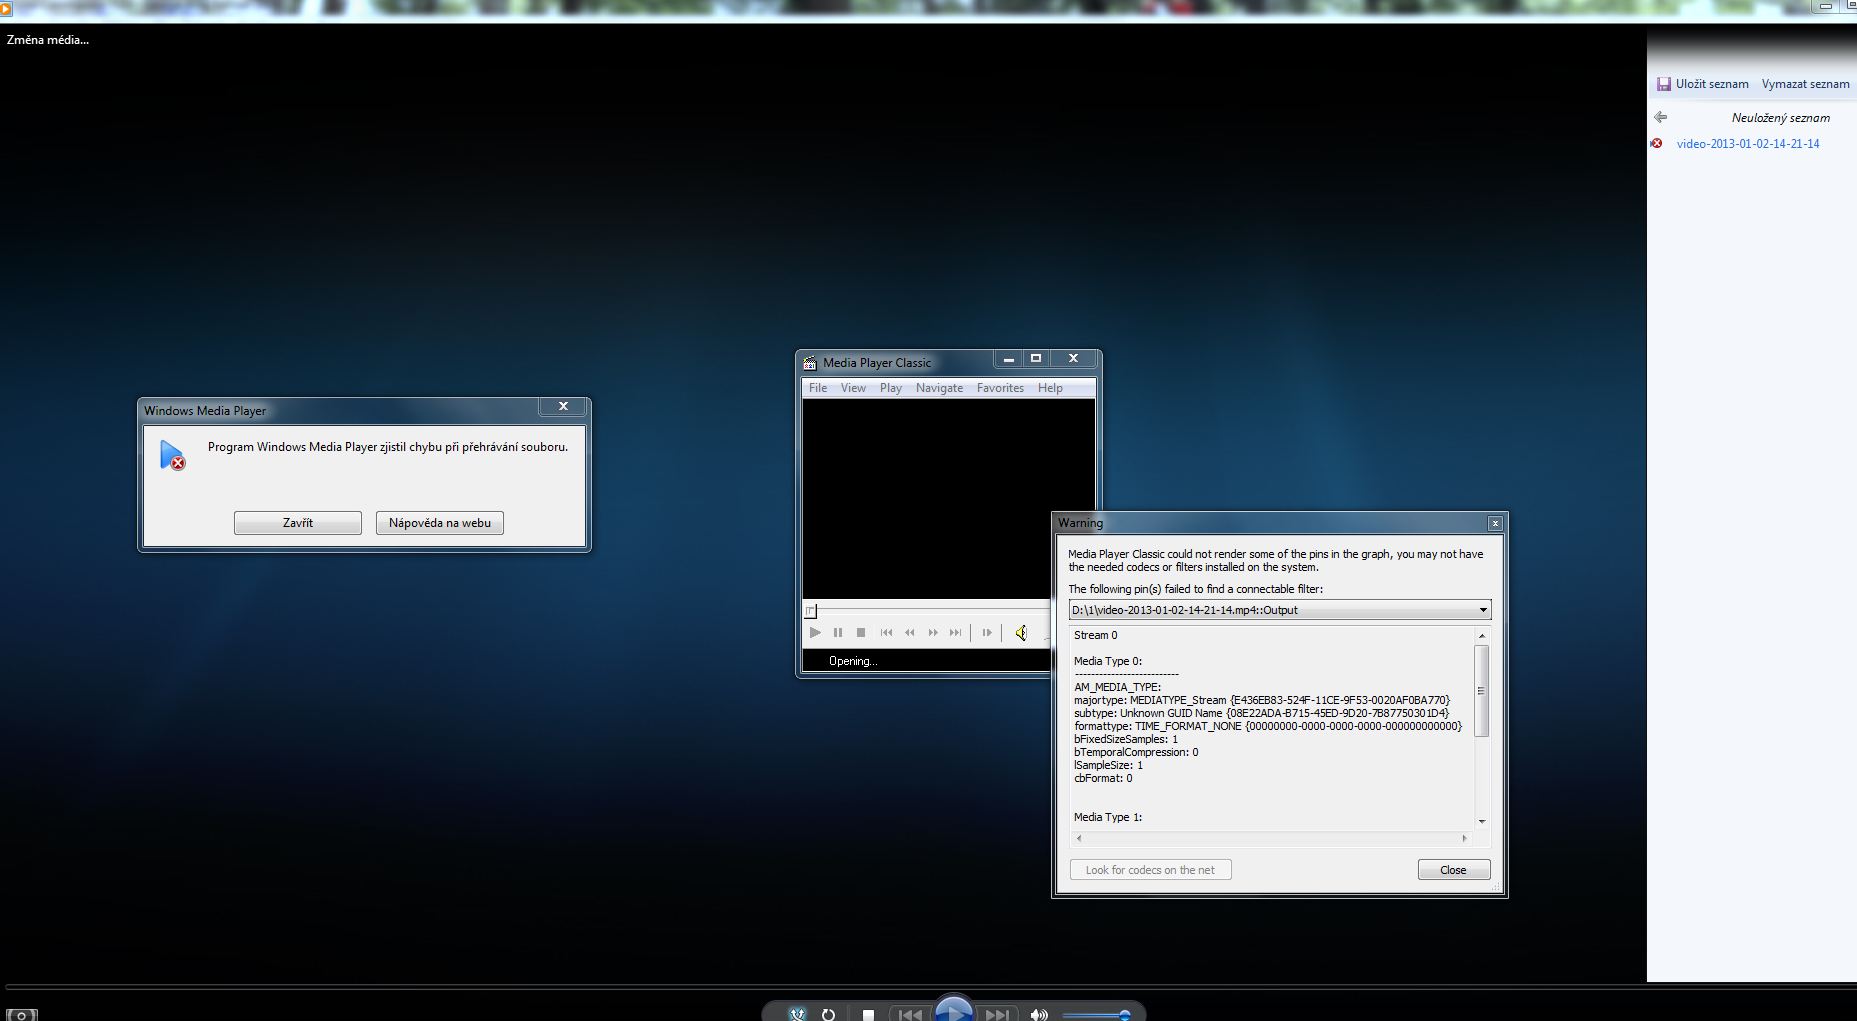
Task: Open the Navigate menu in Media Player Classic
Action: [939, 388]
